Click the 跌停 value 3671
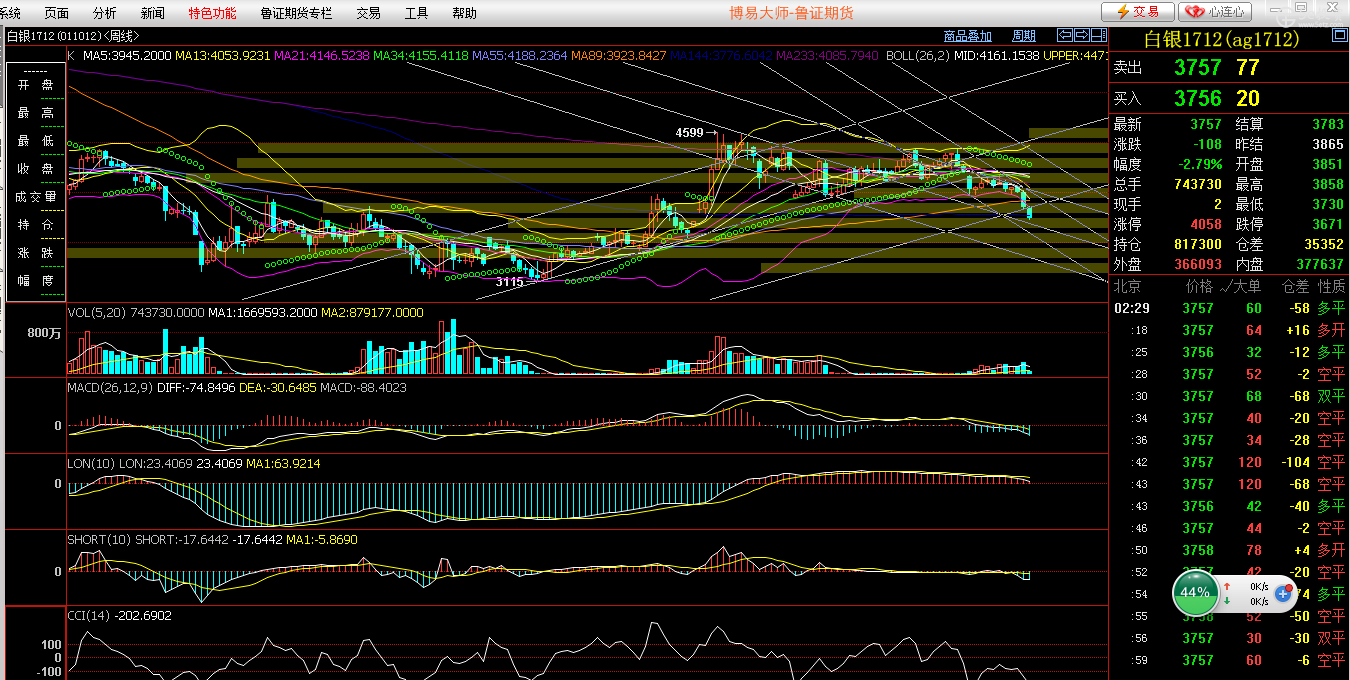 pos(1328,224)
